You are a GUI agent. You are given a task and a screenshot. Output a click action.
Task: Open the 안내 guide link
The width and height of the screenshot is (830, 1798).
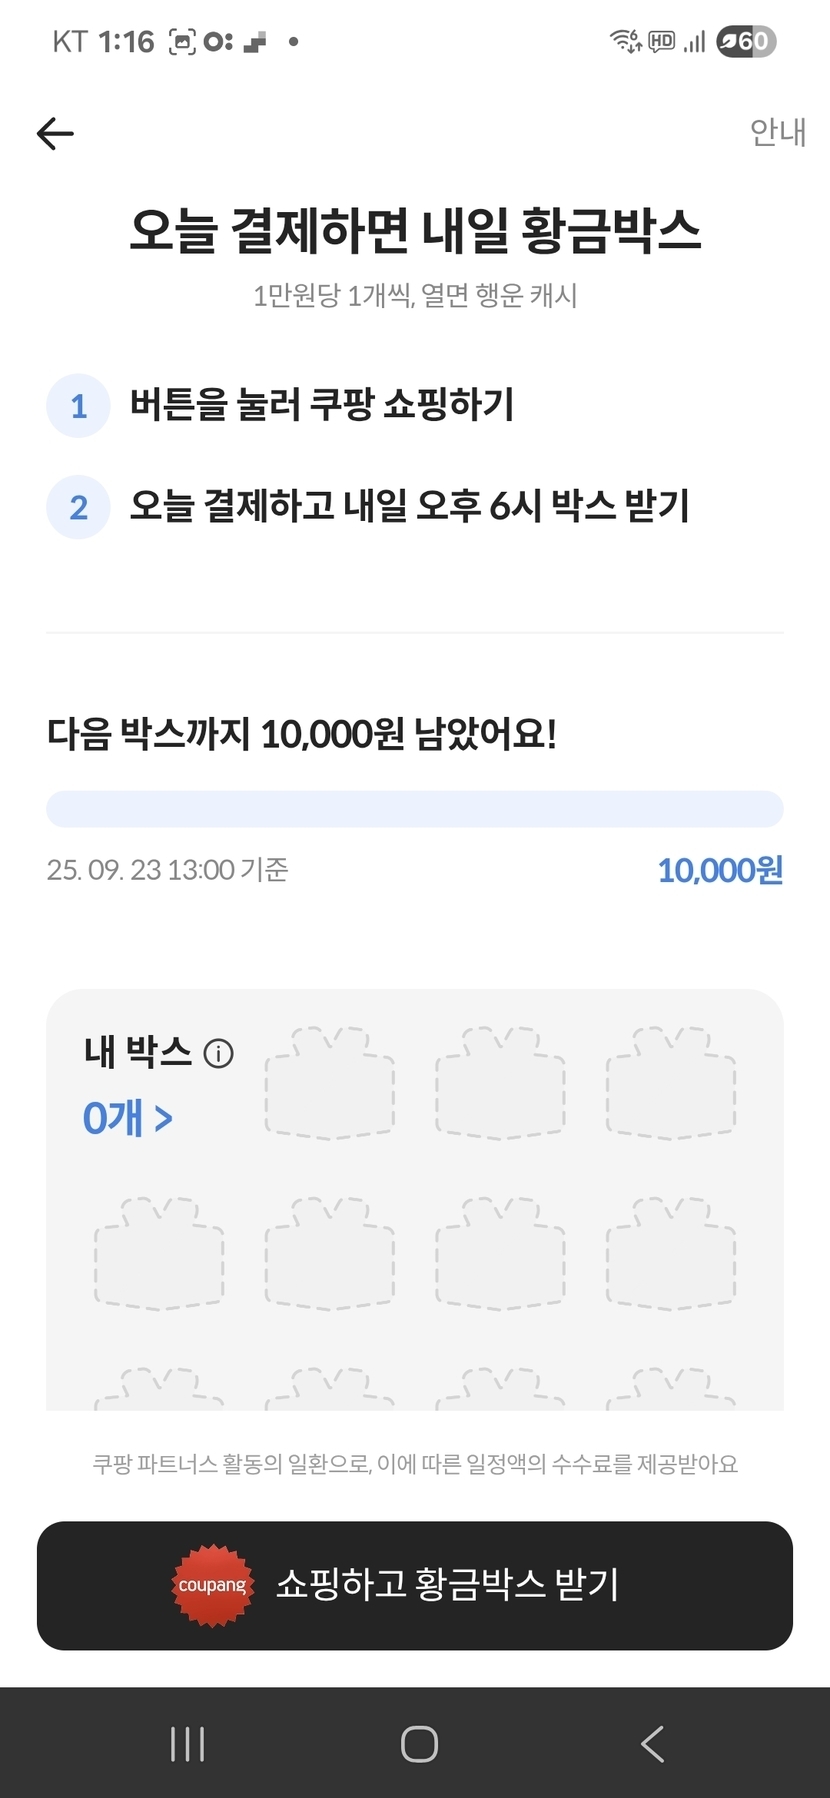pos(777,132)
